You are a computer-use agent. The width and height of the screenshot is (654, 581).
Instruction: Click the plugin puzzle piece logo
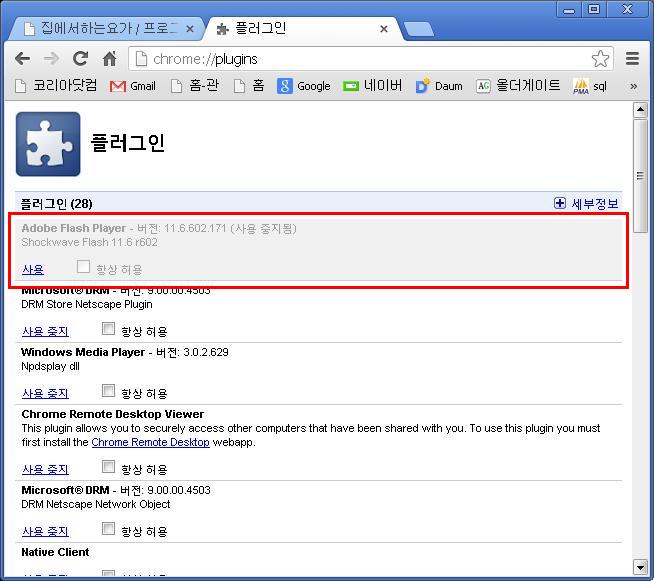[x=48, y=144]
